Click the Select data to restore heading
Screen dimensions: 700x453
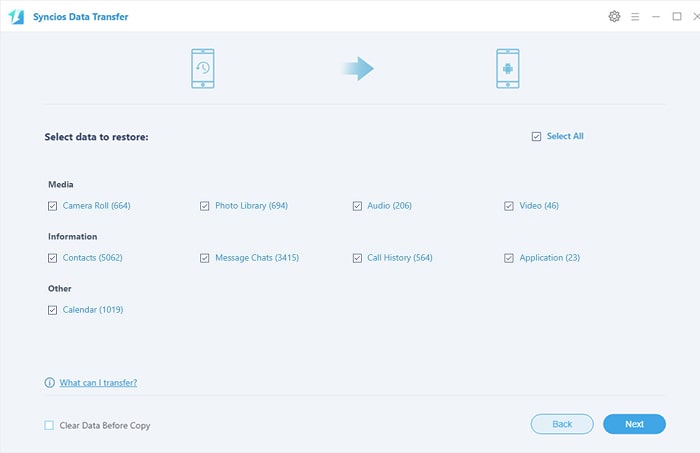pos(96,137)
